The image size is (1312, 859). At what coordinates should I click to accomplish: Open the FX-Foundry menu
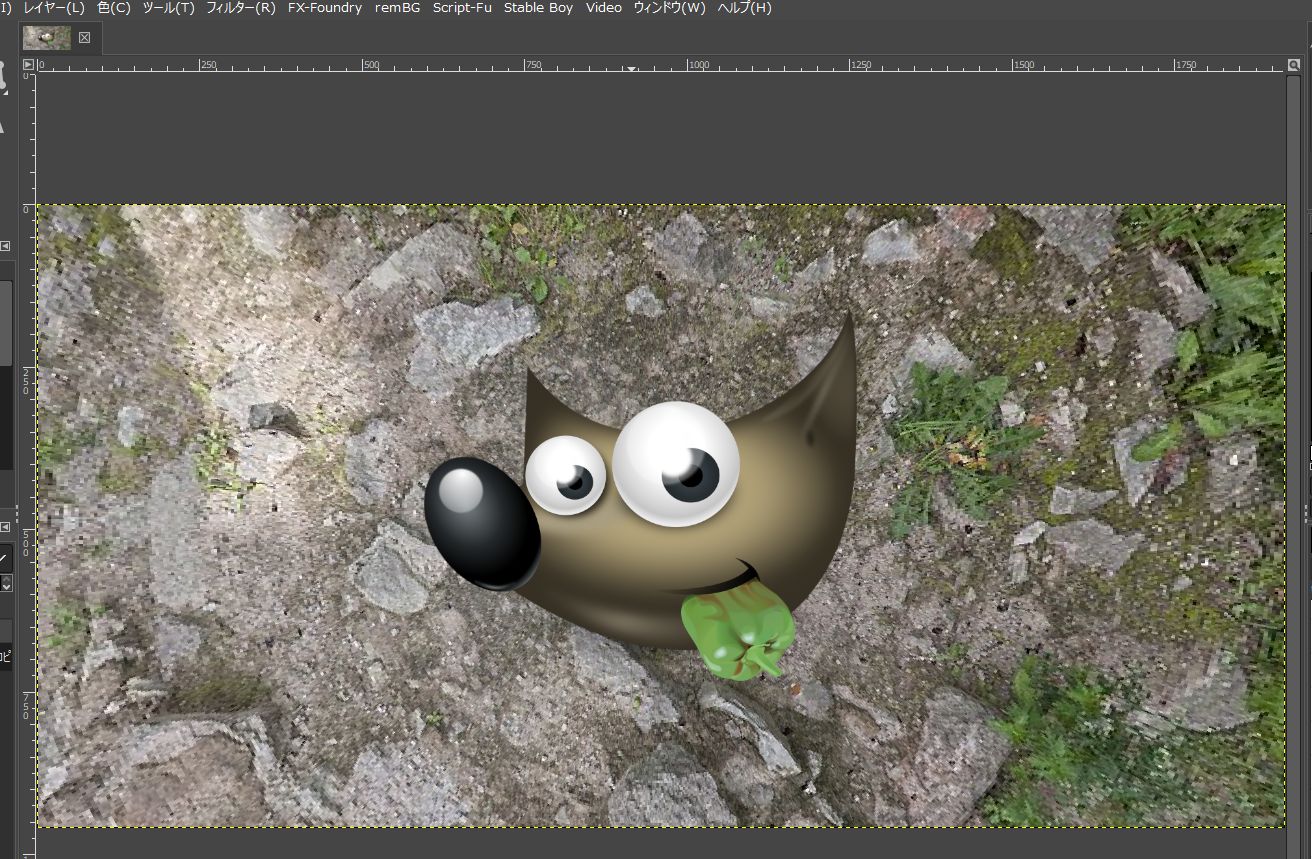click(x=324, y=8)
